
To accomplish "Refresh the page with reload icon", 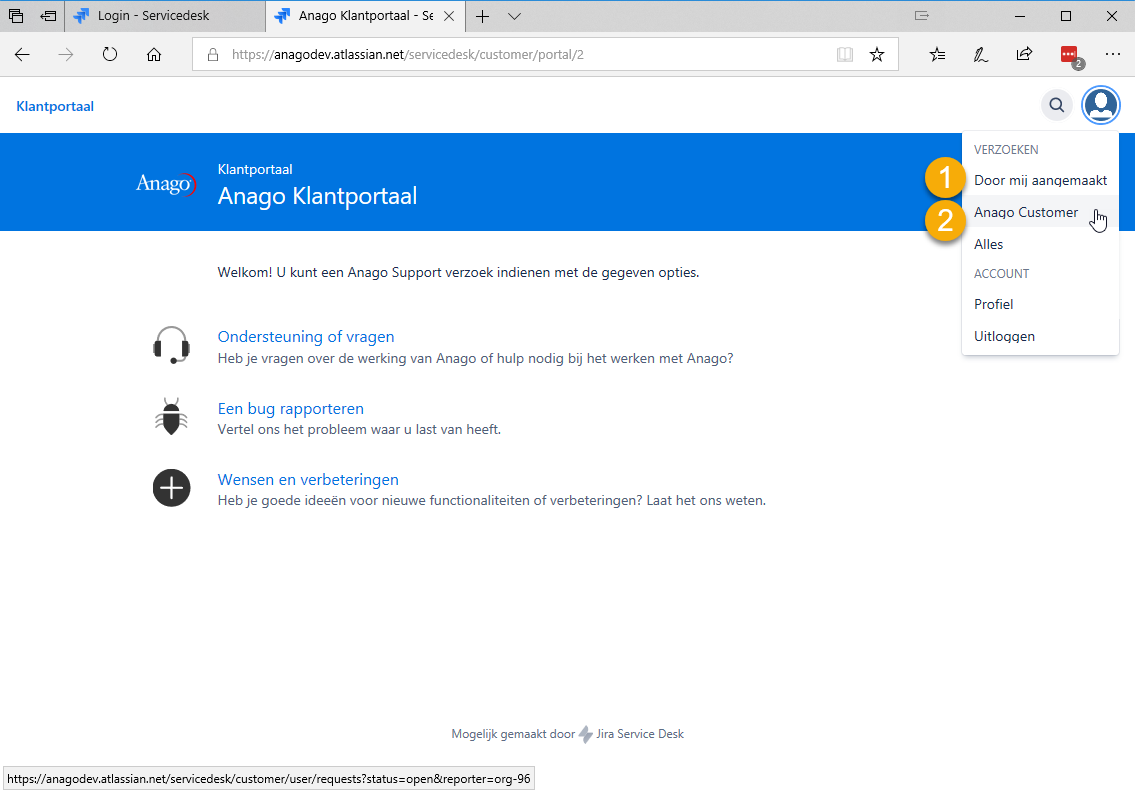I will pos(110,54).
